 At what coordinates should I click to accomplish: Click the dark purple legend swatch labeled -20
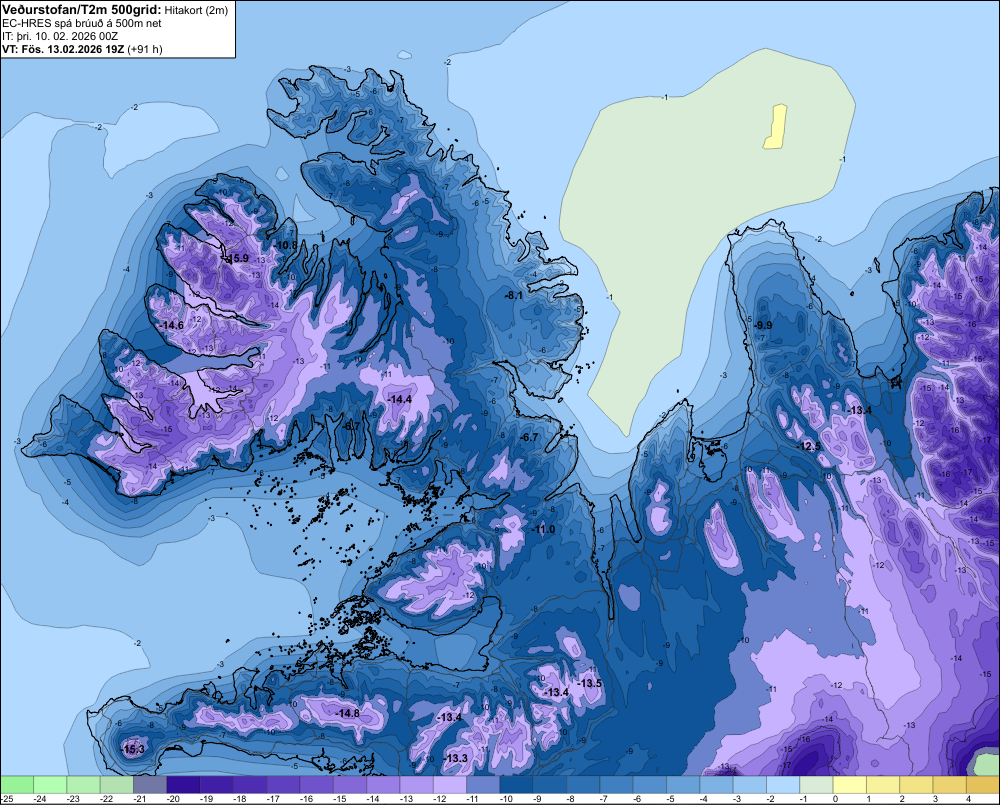tap(183, 784)
